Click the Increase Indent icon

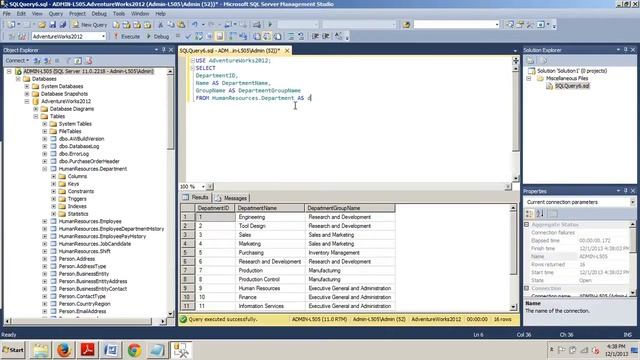[326, 36]
